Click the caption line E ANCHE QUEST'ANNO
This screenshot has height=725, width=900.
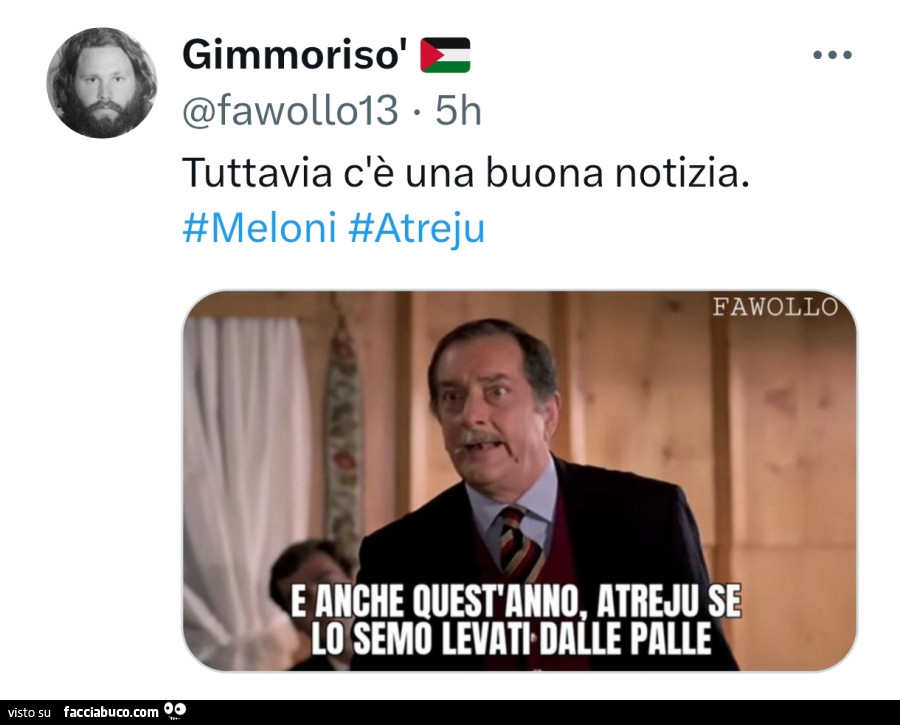point(516,602)
